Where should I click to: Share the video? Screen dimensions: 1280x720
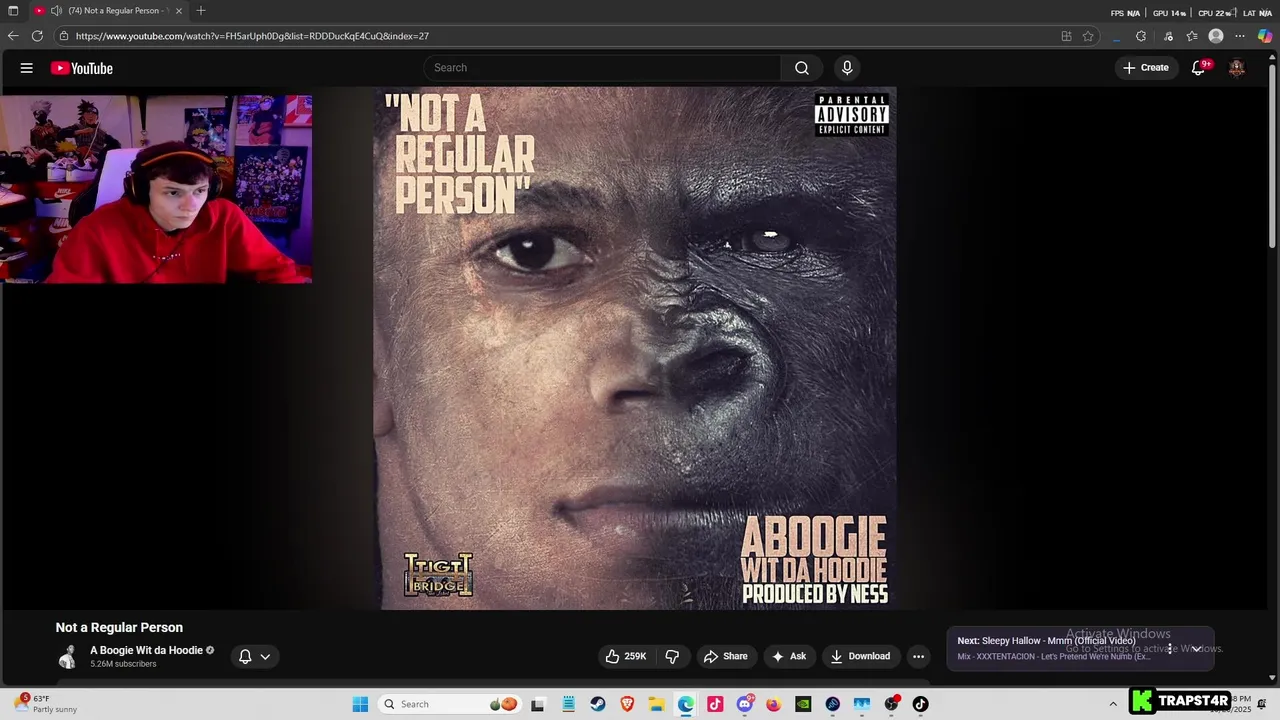[x=726, y=656]
